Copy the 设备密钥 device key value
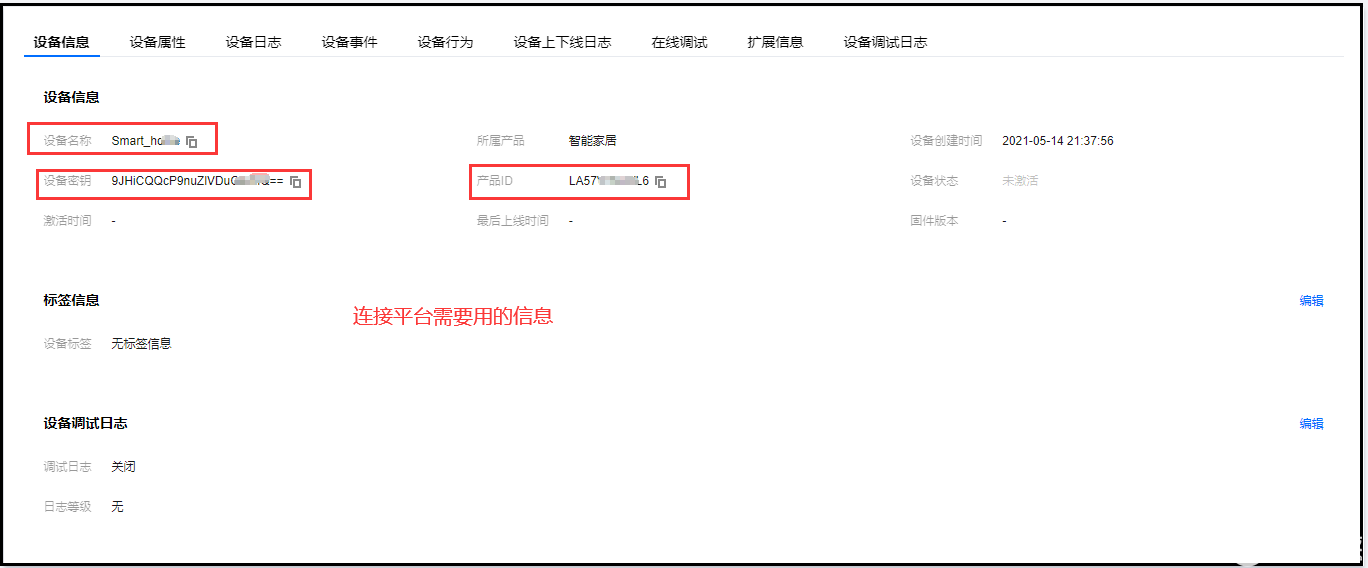This screenshot has width=1368, height=568. (x=296, y=182)
